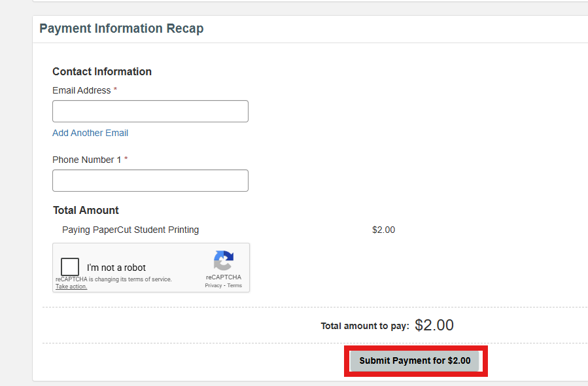Screen dimensions: 588x386
Task: Click the large $2.00 total figure
Action: tap(434, 325)
